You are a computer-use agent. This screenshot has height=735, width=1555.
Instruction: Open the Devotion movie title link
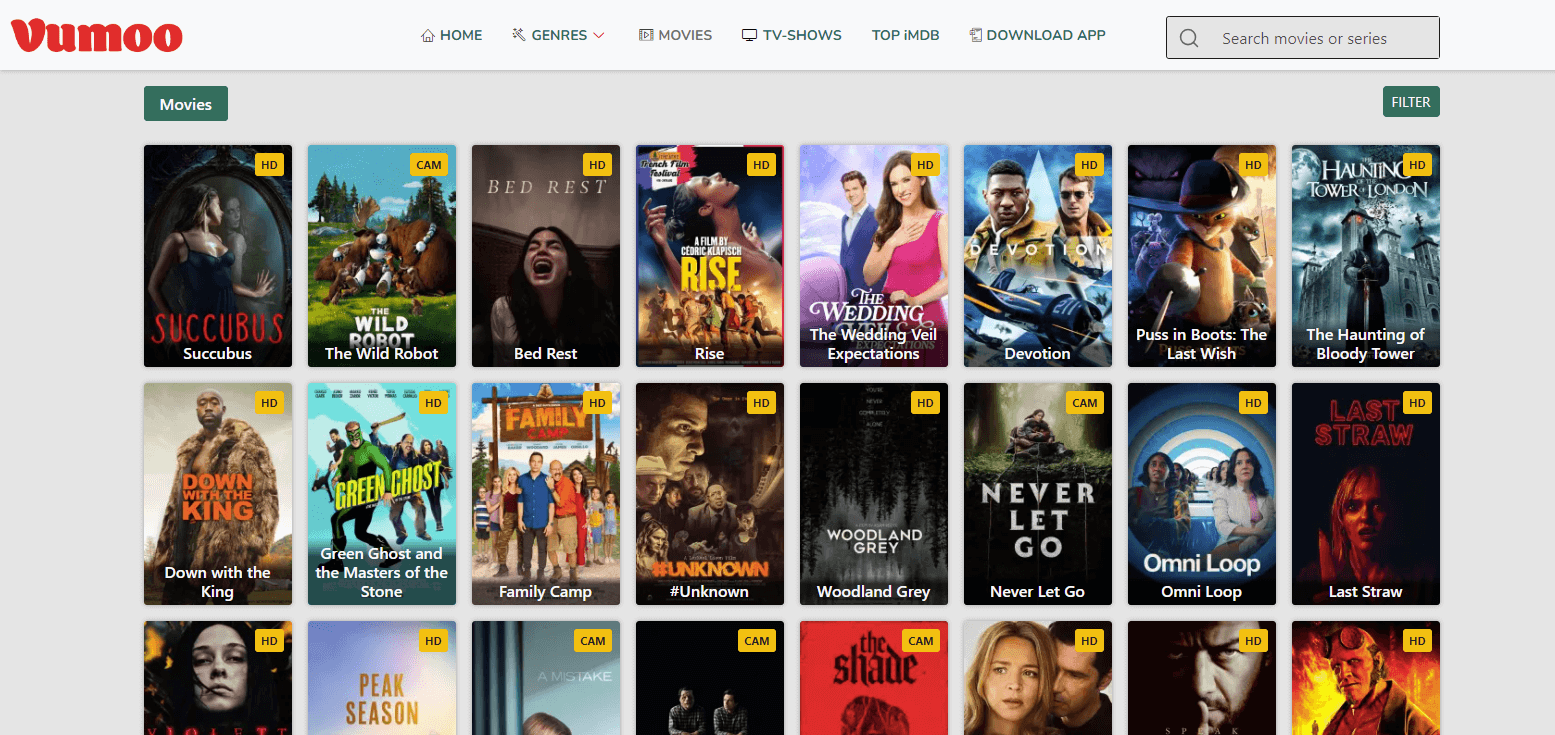(x=1037, y=354)
